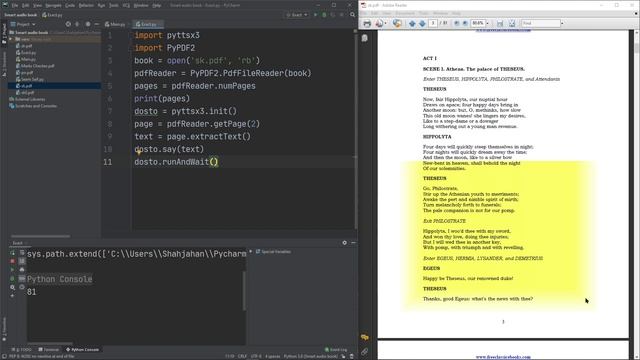This screenshot has width=640, height=360.
Task: Select Scratches and Consoles in project tree
Action: [x=33, y=106]
